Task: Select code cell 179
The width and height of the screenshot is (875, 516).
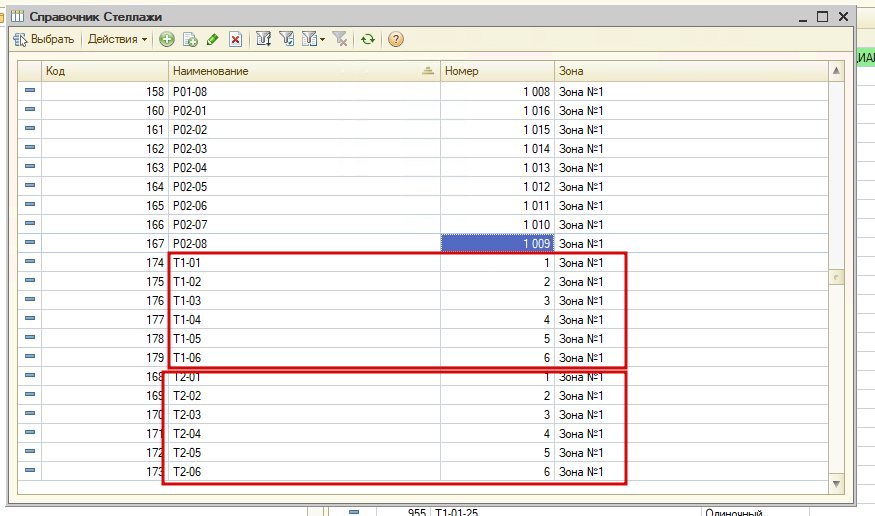Action: (x=105, y=358)
